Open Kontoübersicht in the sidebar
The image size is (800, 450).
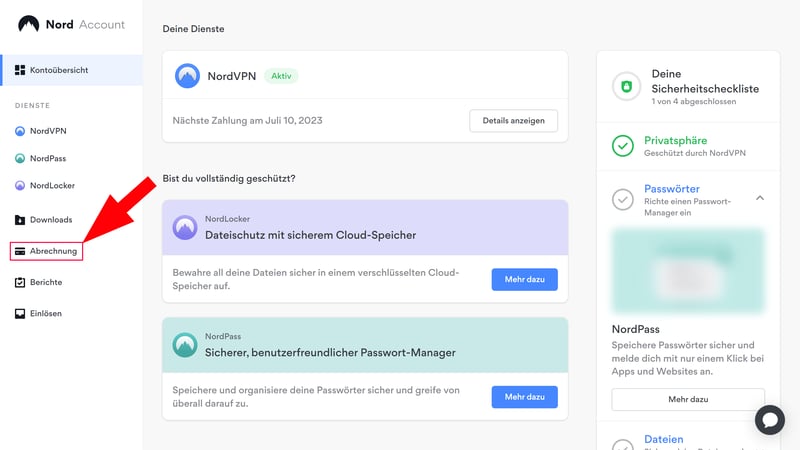coord(58,70)
